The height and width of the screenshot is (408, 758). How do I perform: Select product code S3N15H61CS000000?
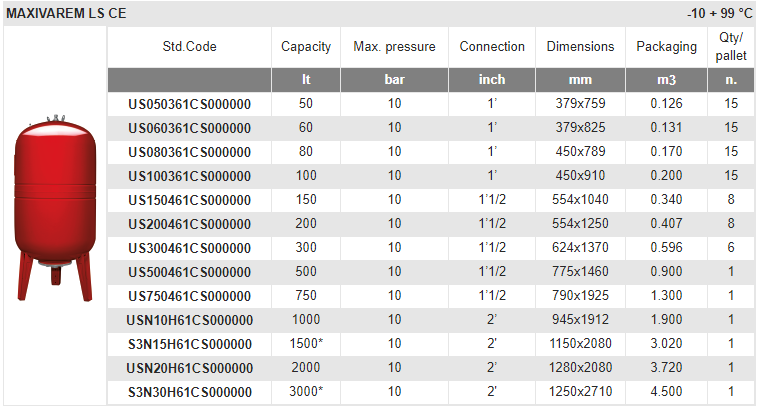(x=190, y=344)
